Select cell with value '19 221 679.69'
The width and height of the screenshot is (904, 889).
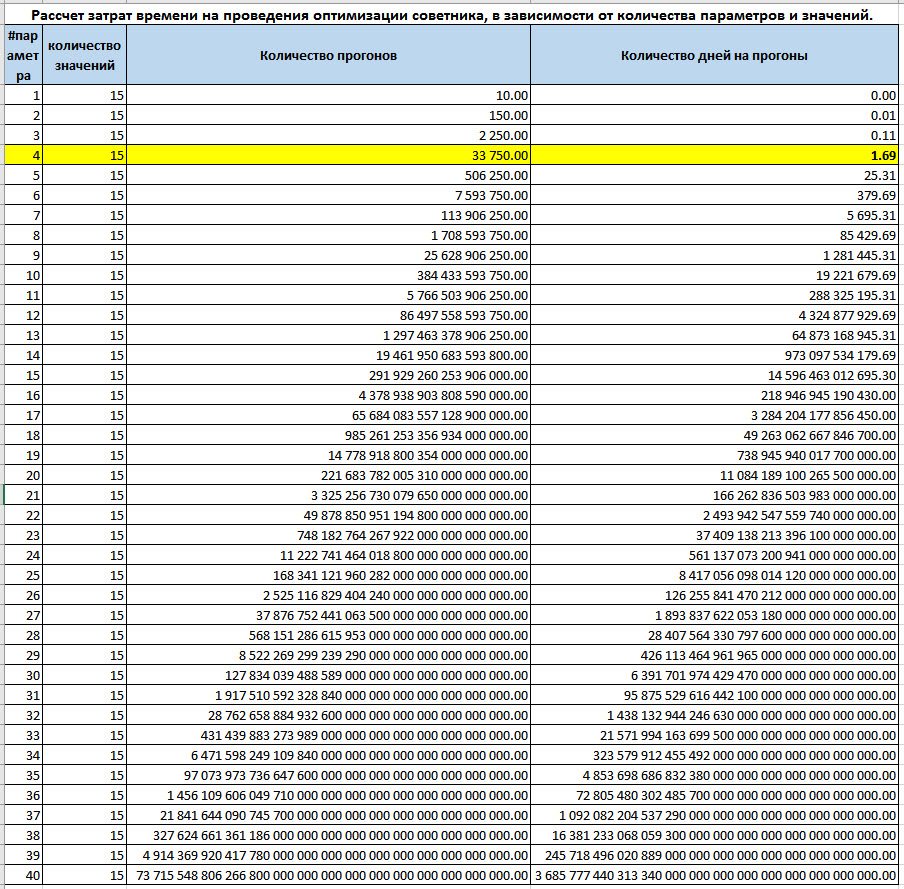click(x=714, y=275)
